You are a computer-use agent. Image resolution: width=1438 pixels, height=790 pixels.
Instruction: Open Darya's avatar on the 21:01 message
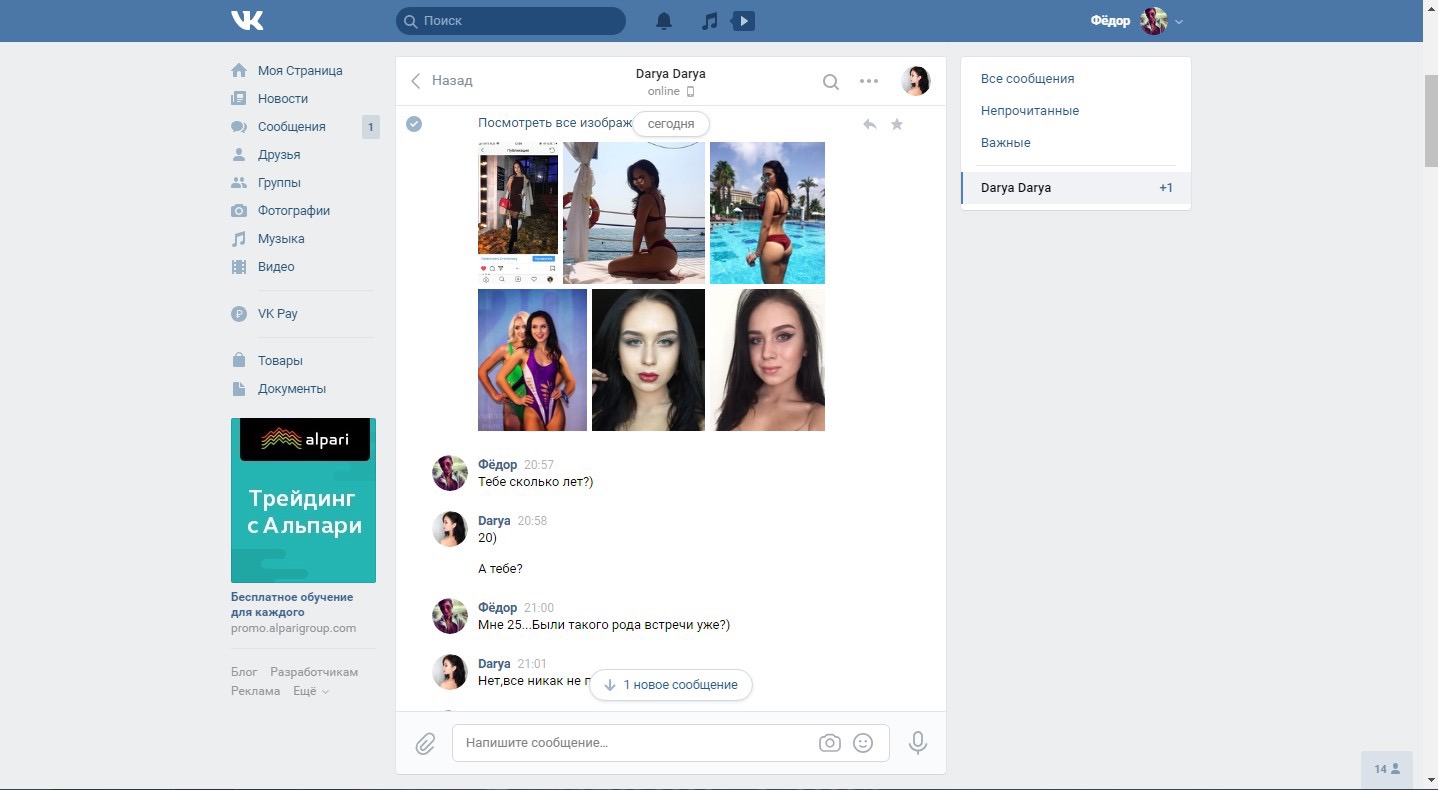coord(450,672)
